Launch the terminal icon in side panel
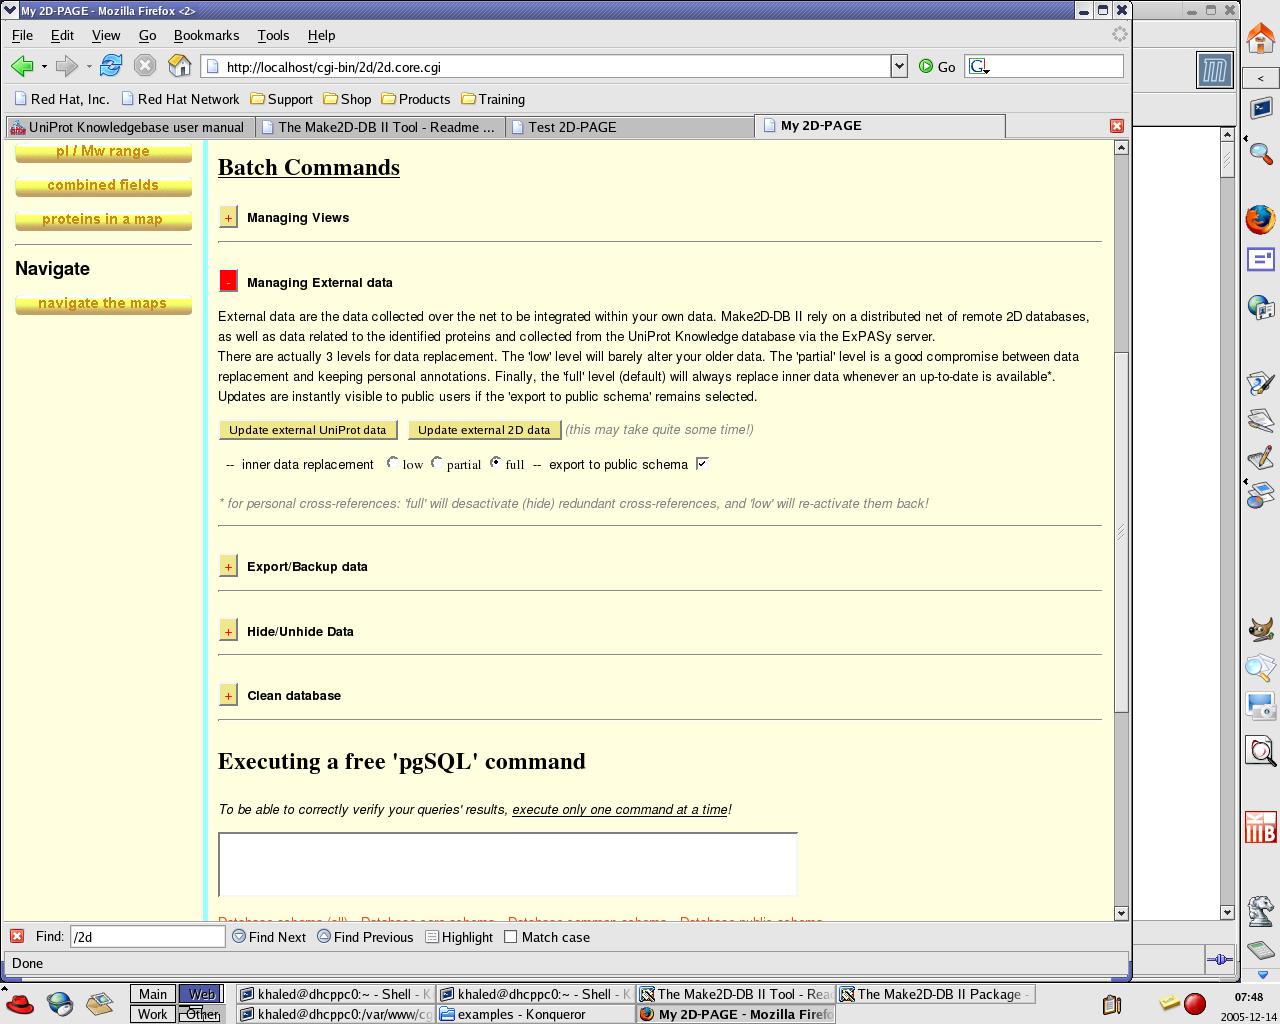Screen dimensions: 1280x1024 [1261, 107]
